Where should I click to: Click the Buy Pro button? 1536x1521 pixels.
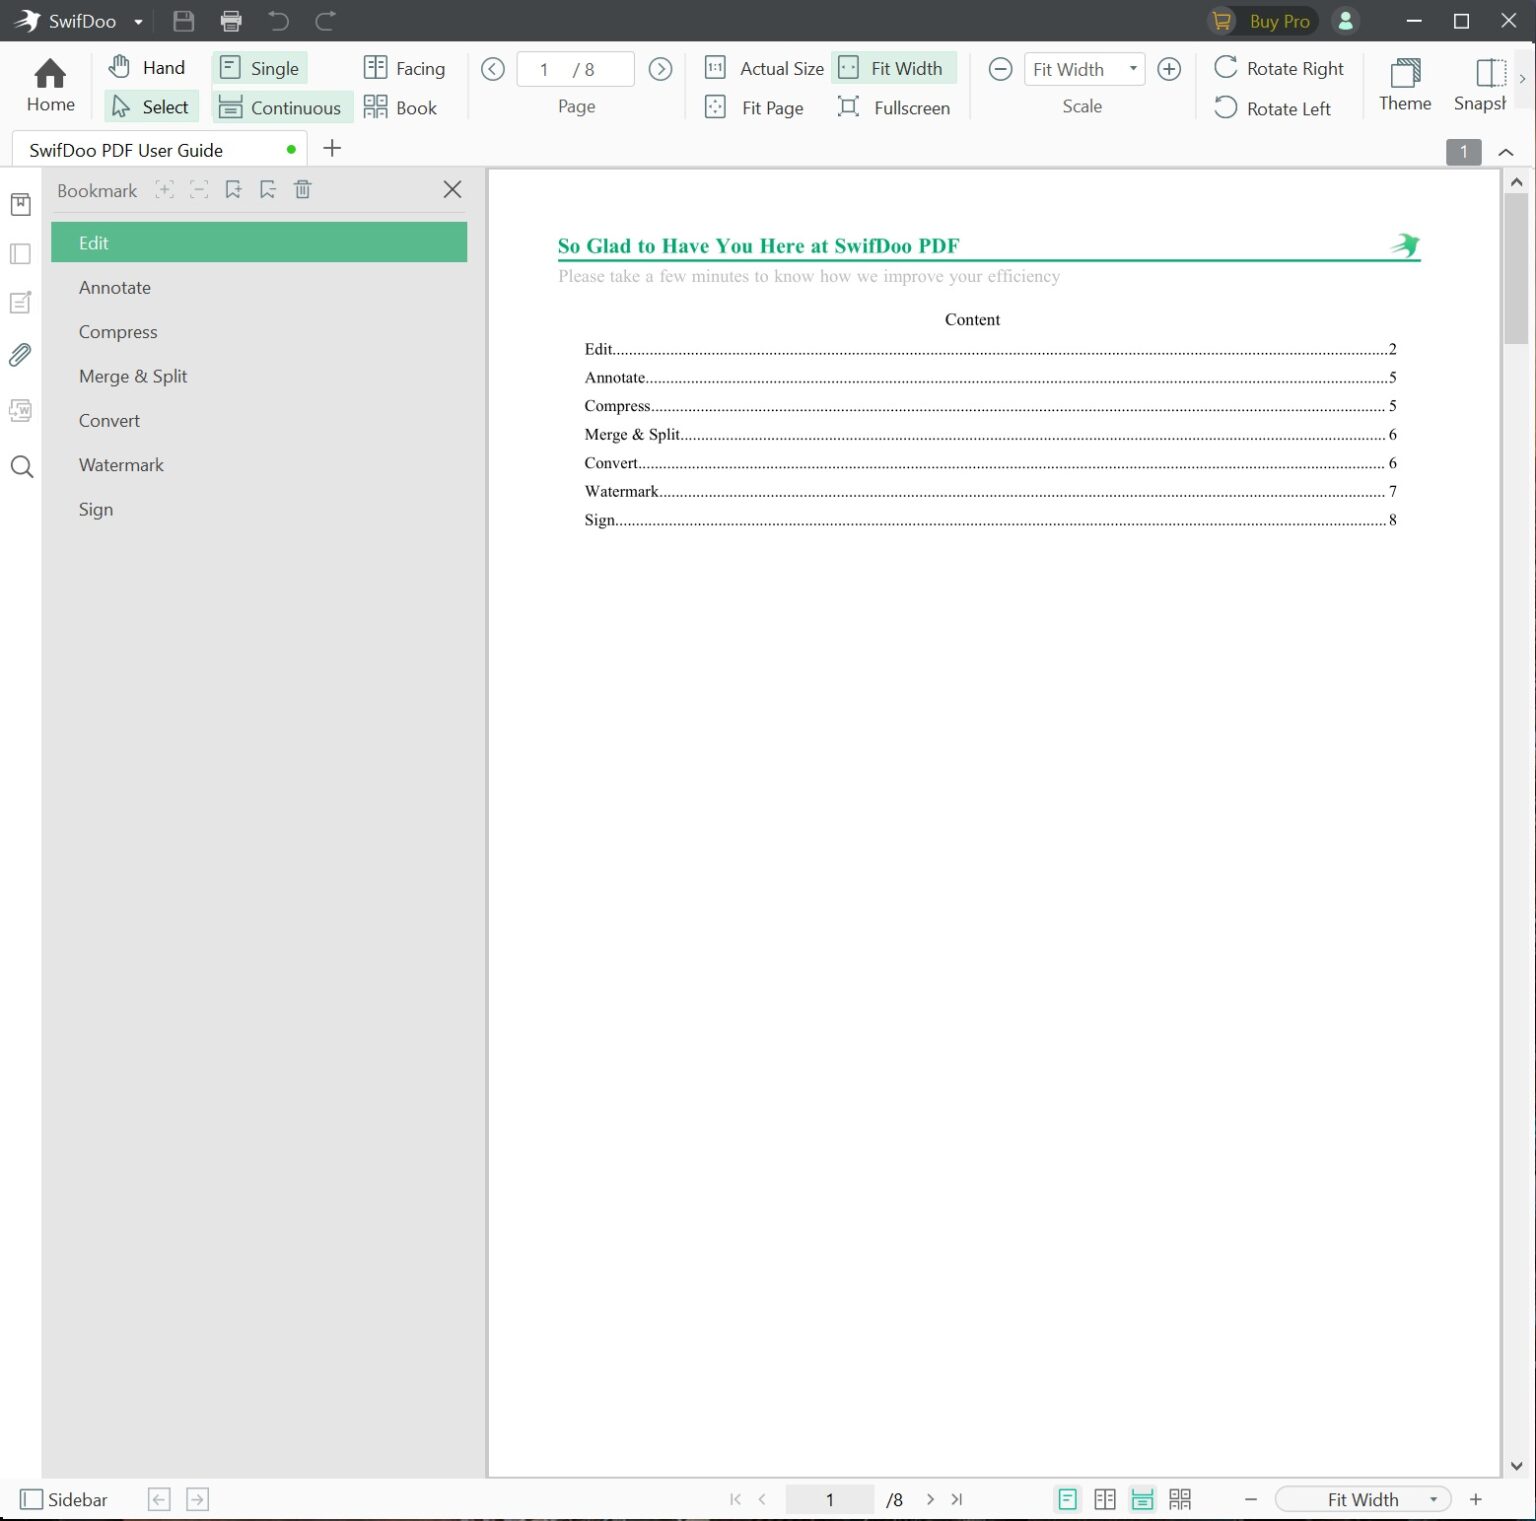pos(1262,21)
